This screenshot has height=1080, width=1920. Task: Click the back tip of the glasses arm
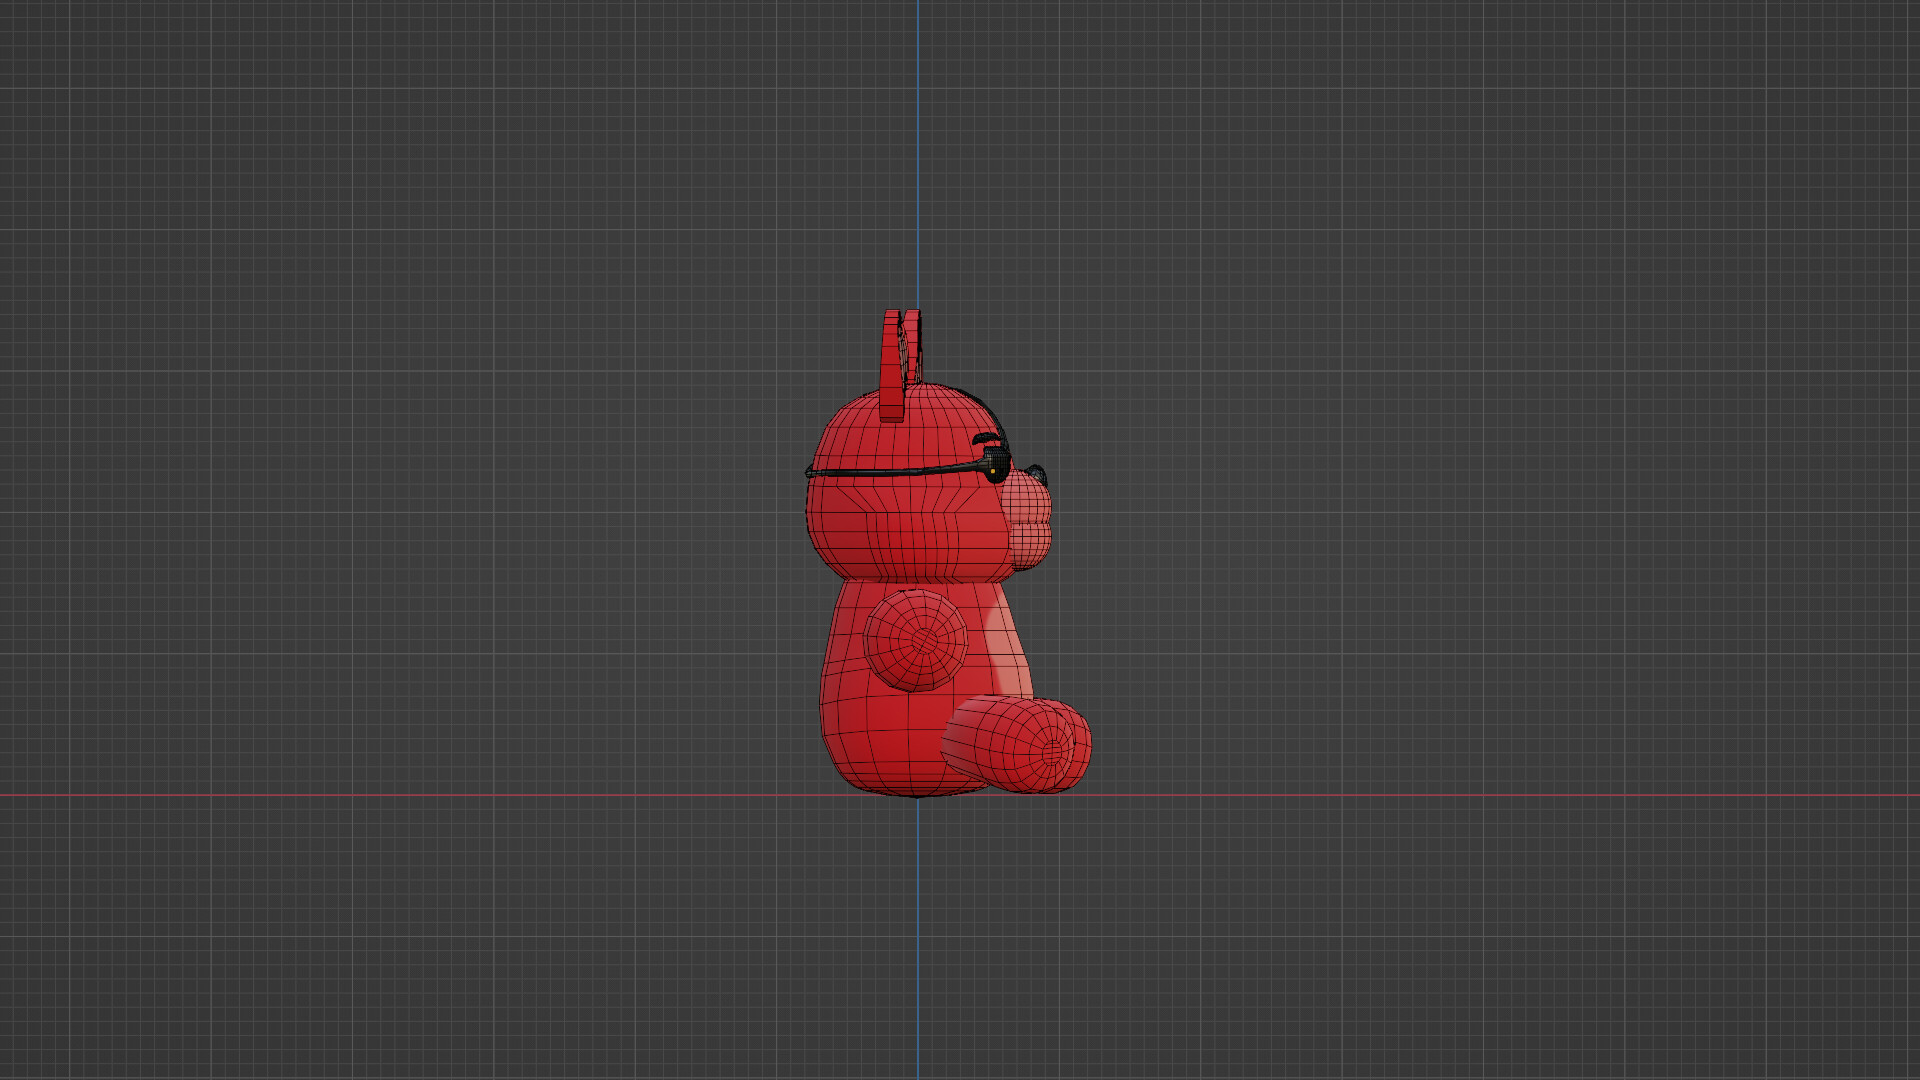809,472
